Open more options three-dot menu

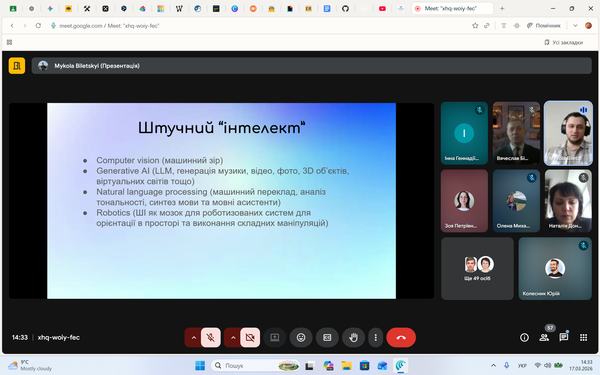point(375,338)
